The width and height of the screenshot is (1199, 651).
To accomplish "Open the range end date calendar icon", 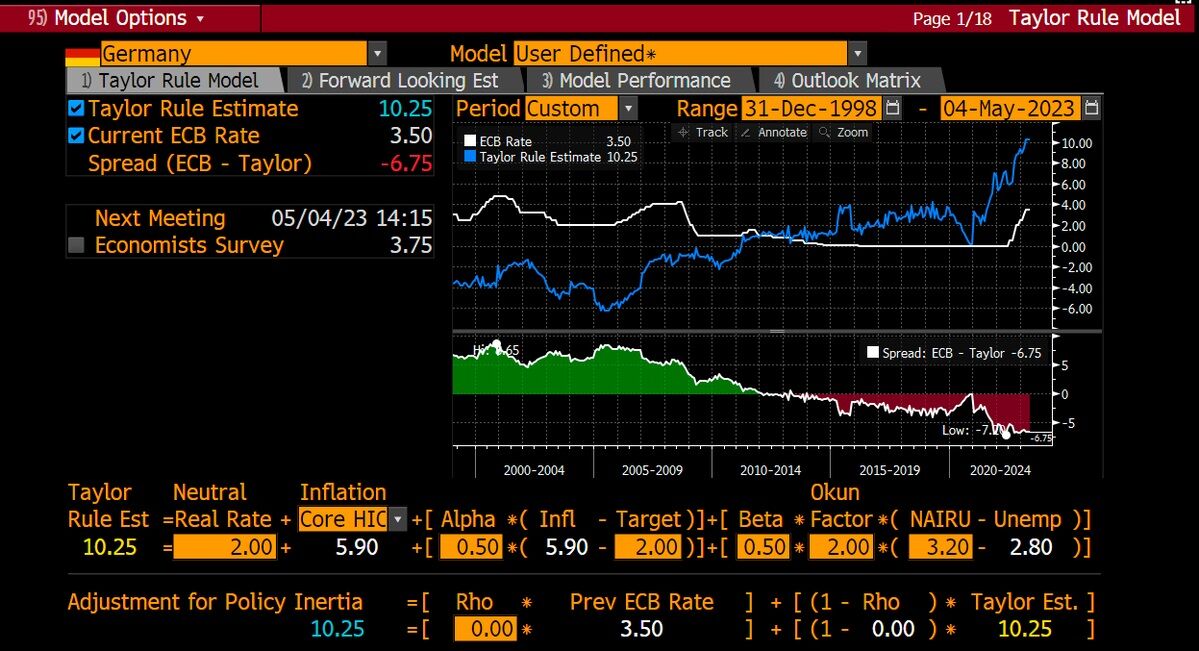I will [1092, 109].
